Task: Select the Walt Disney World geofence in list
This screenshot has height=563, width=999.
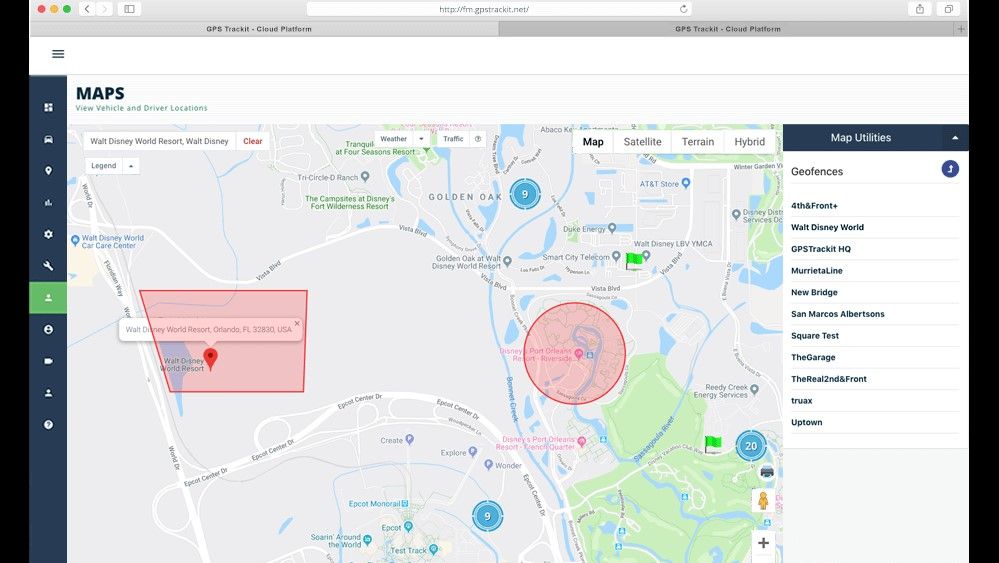Action: [x=875, y=227]
